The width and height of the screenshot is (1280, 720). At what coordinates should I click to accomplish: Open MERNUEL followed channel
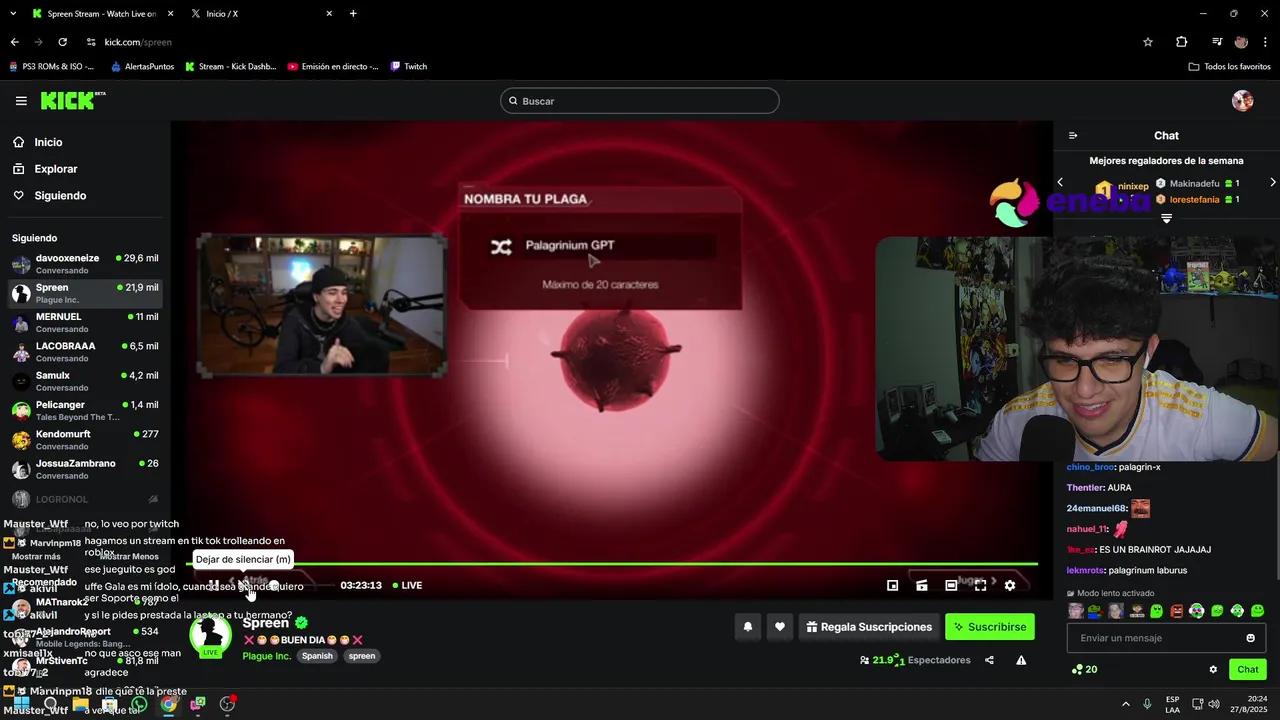(85, 322)
